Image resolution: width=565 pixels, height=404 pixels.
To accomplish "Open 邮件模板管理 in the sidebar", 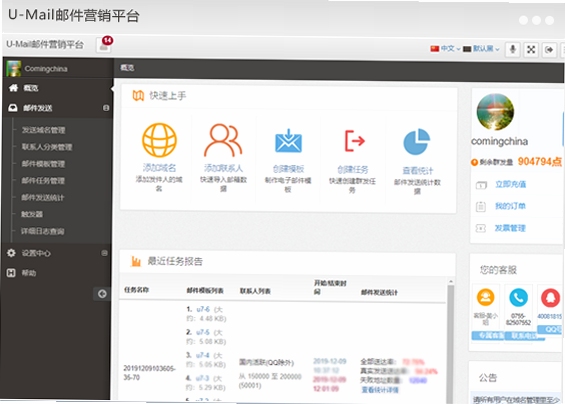I will click(43, 164).
